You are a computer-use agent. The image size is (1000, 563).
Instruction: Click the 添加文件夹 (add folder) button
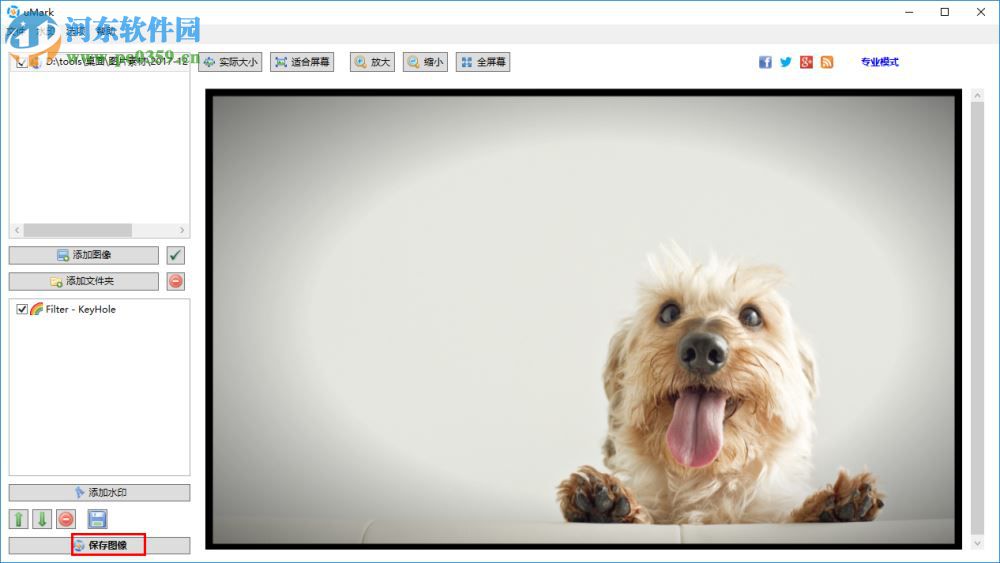pos(84,281)
